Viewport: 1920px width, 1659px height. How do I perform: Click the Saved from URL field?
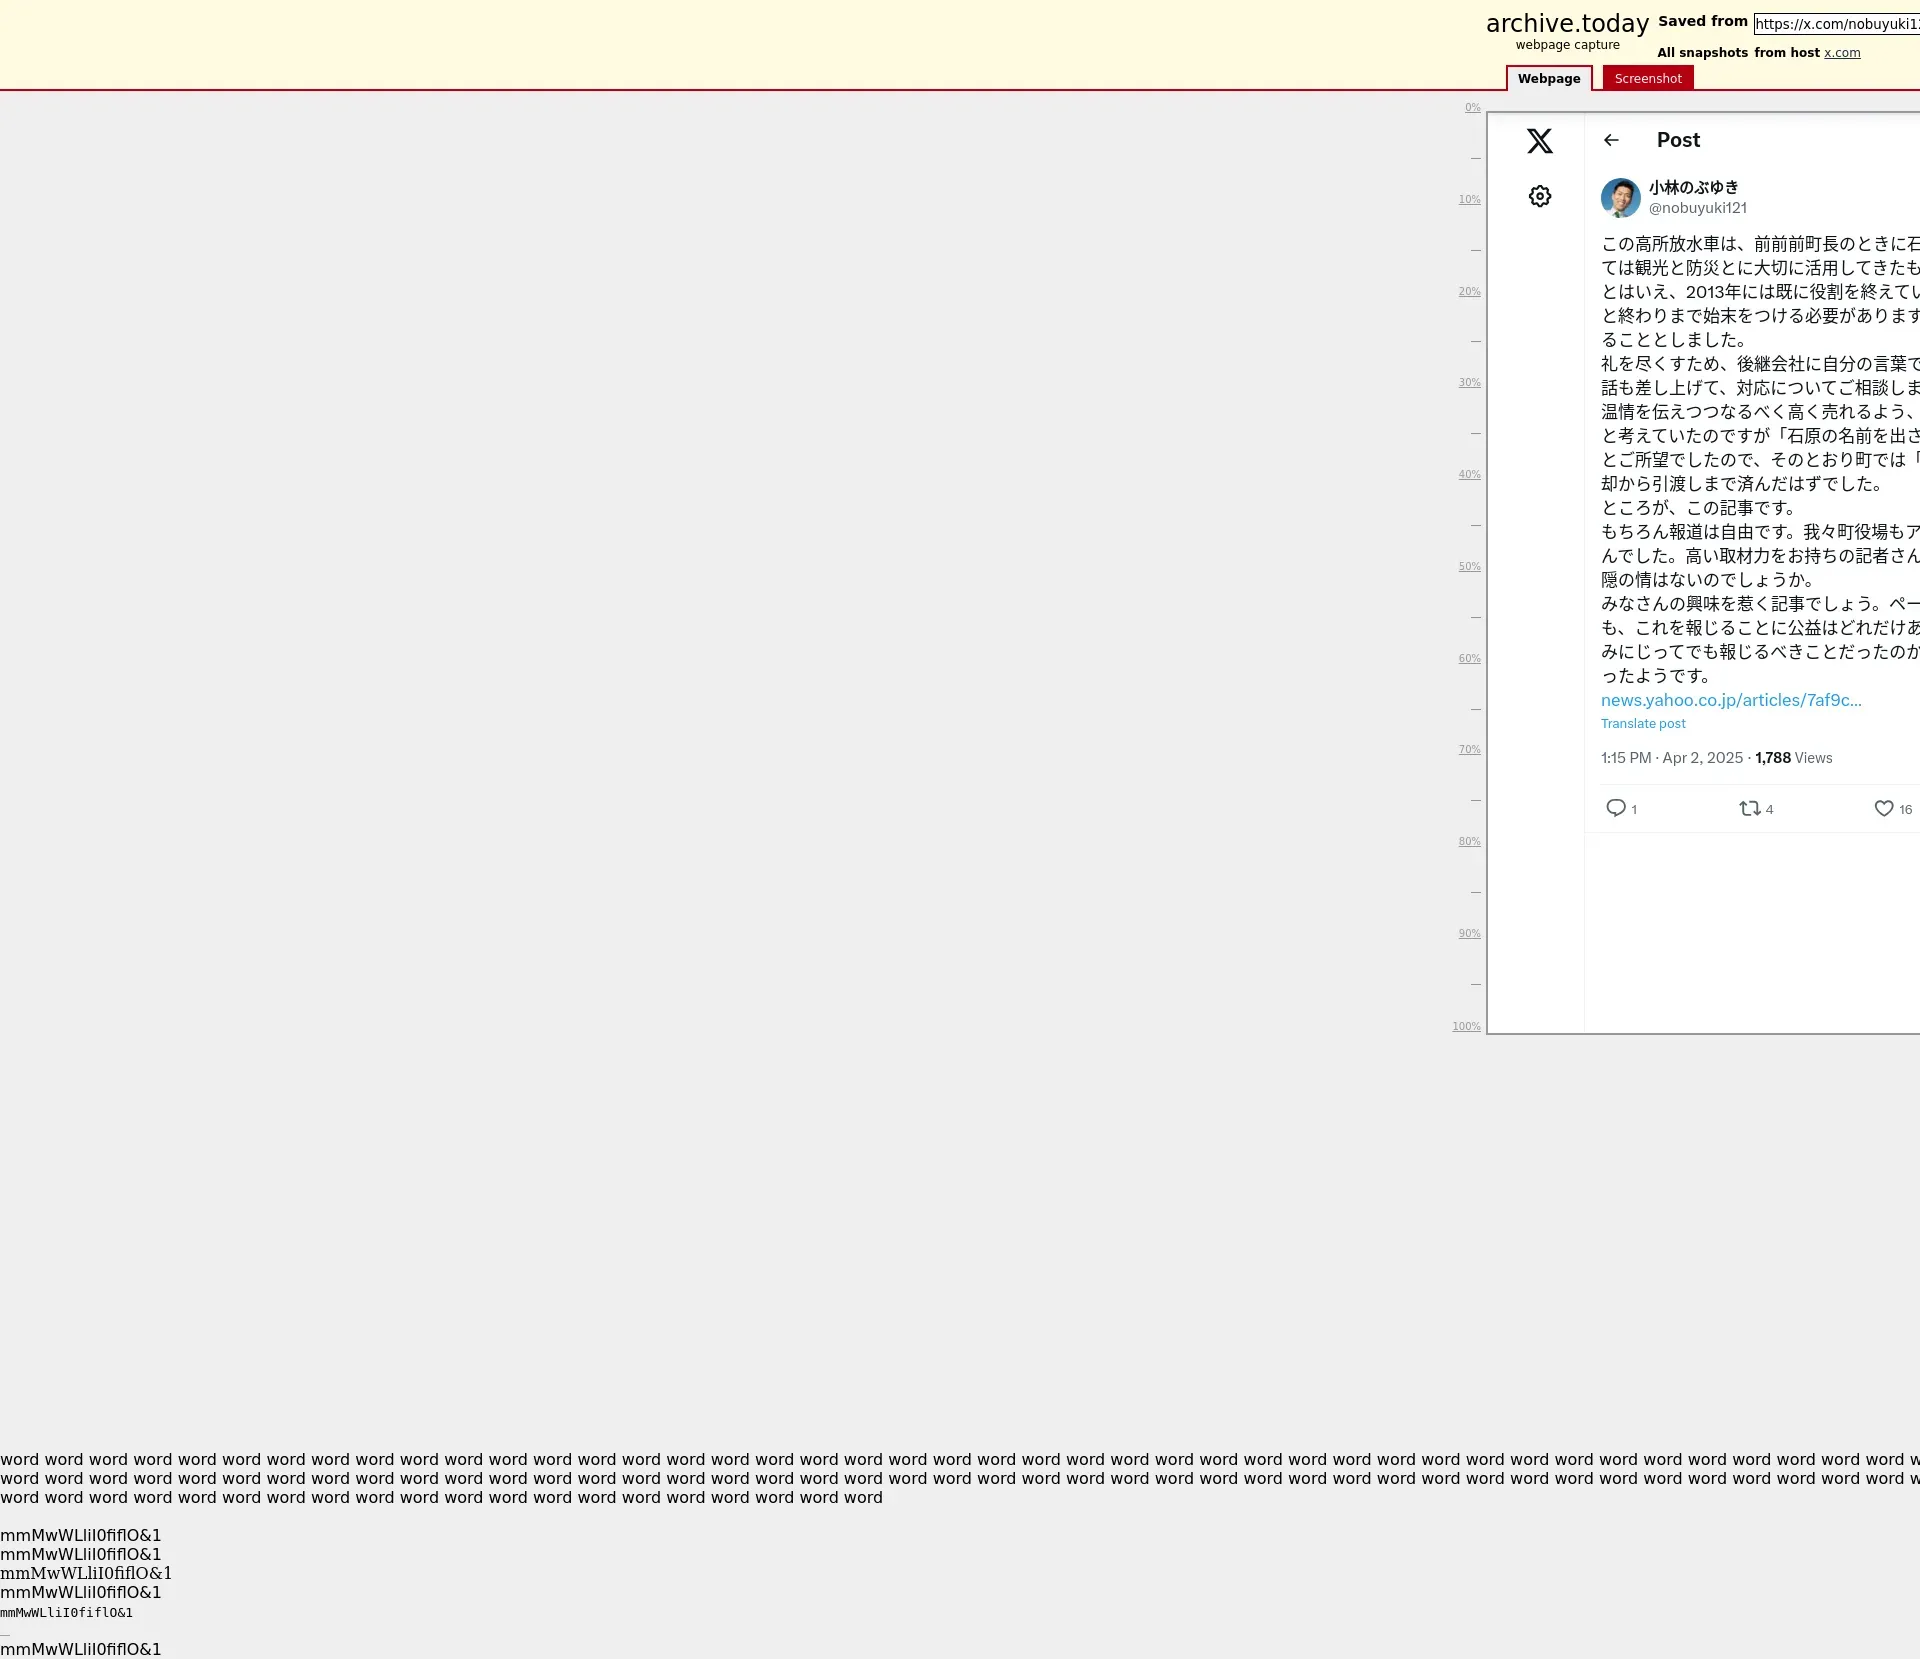click(x=1836, y=24)
